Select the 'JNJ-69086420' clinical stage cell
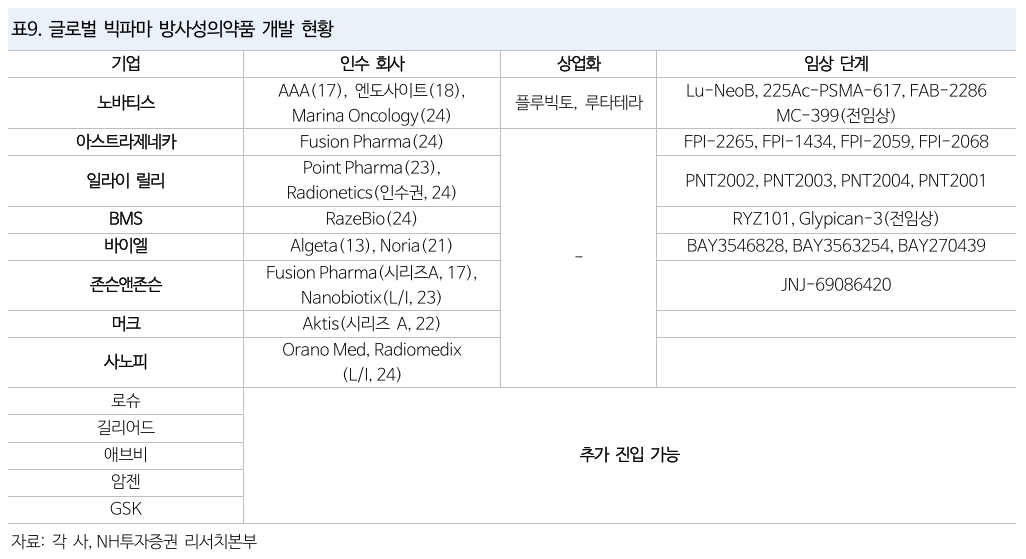 [x=836, y=285]
